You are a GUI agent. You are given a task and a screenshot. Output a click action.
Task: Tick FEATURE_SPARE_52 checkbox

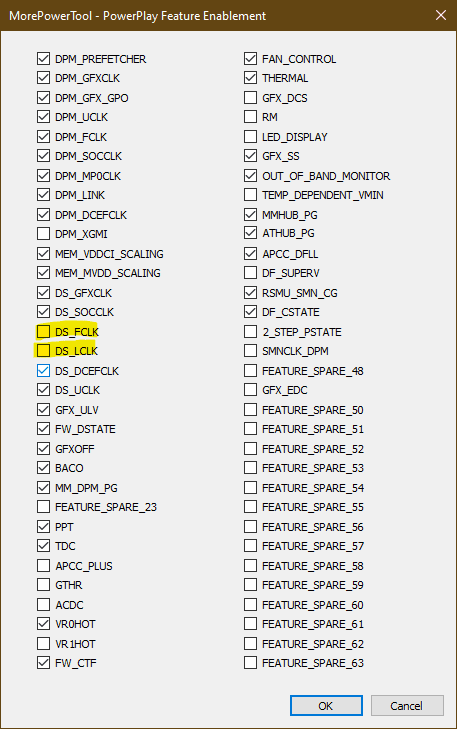point(250,449)
